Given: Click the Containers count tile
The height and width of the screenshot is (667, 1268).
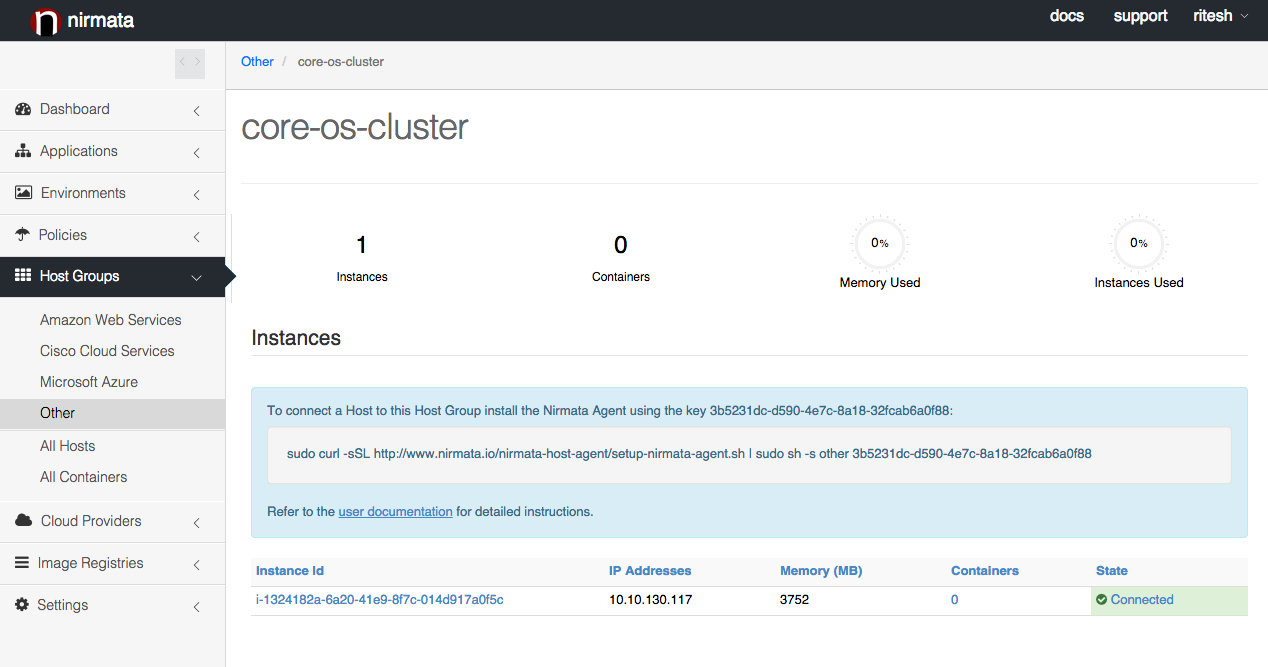Looking at the screenshot, I should click(621, 257).
